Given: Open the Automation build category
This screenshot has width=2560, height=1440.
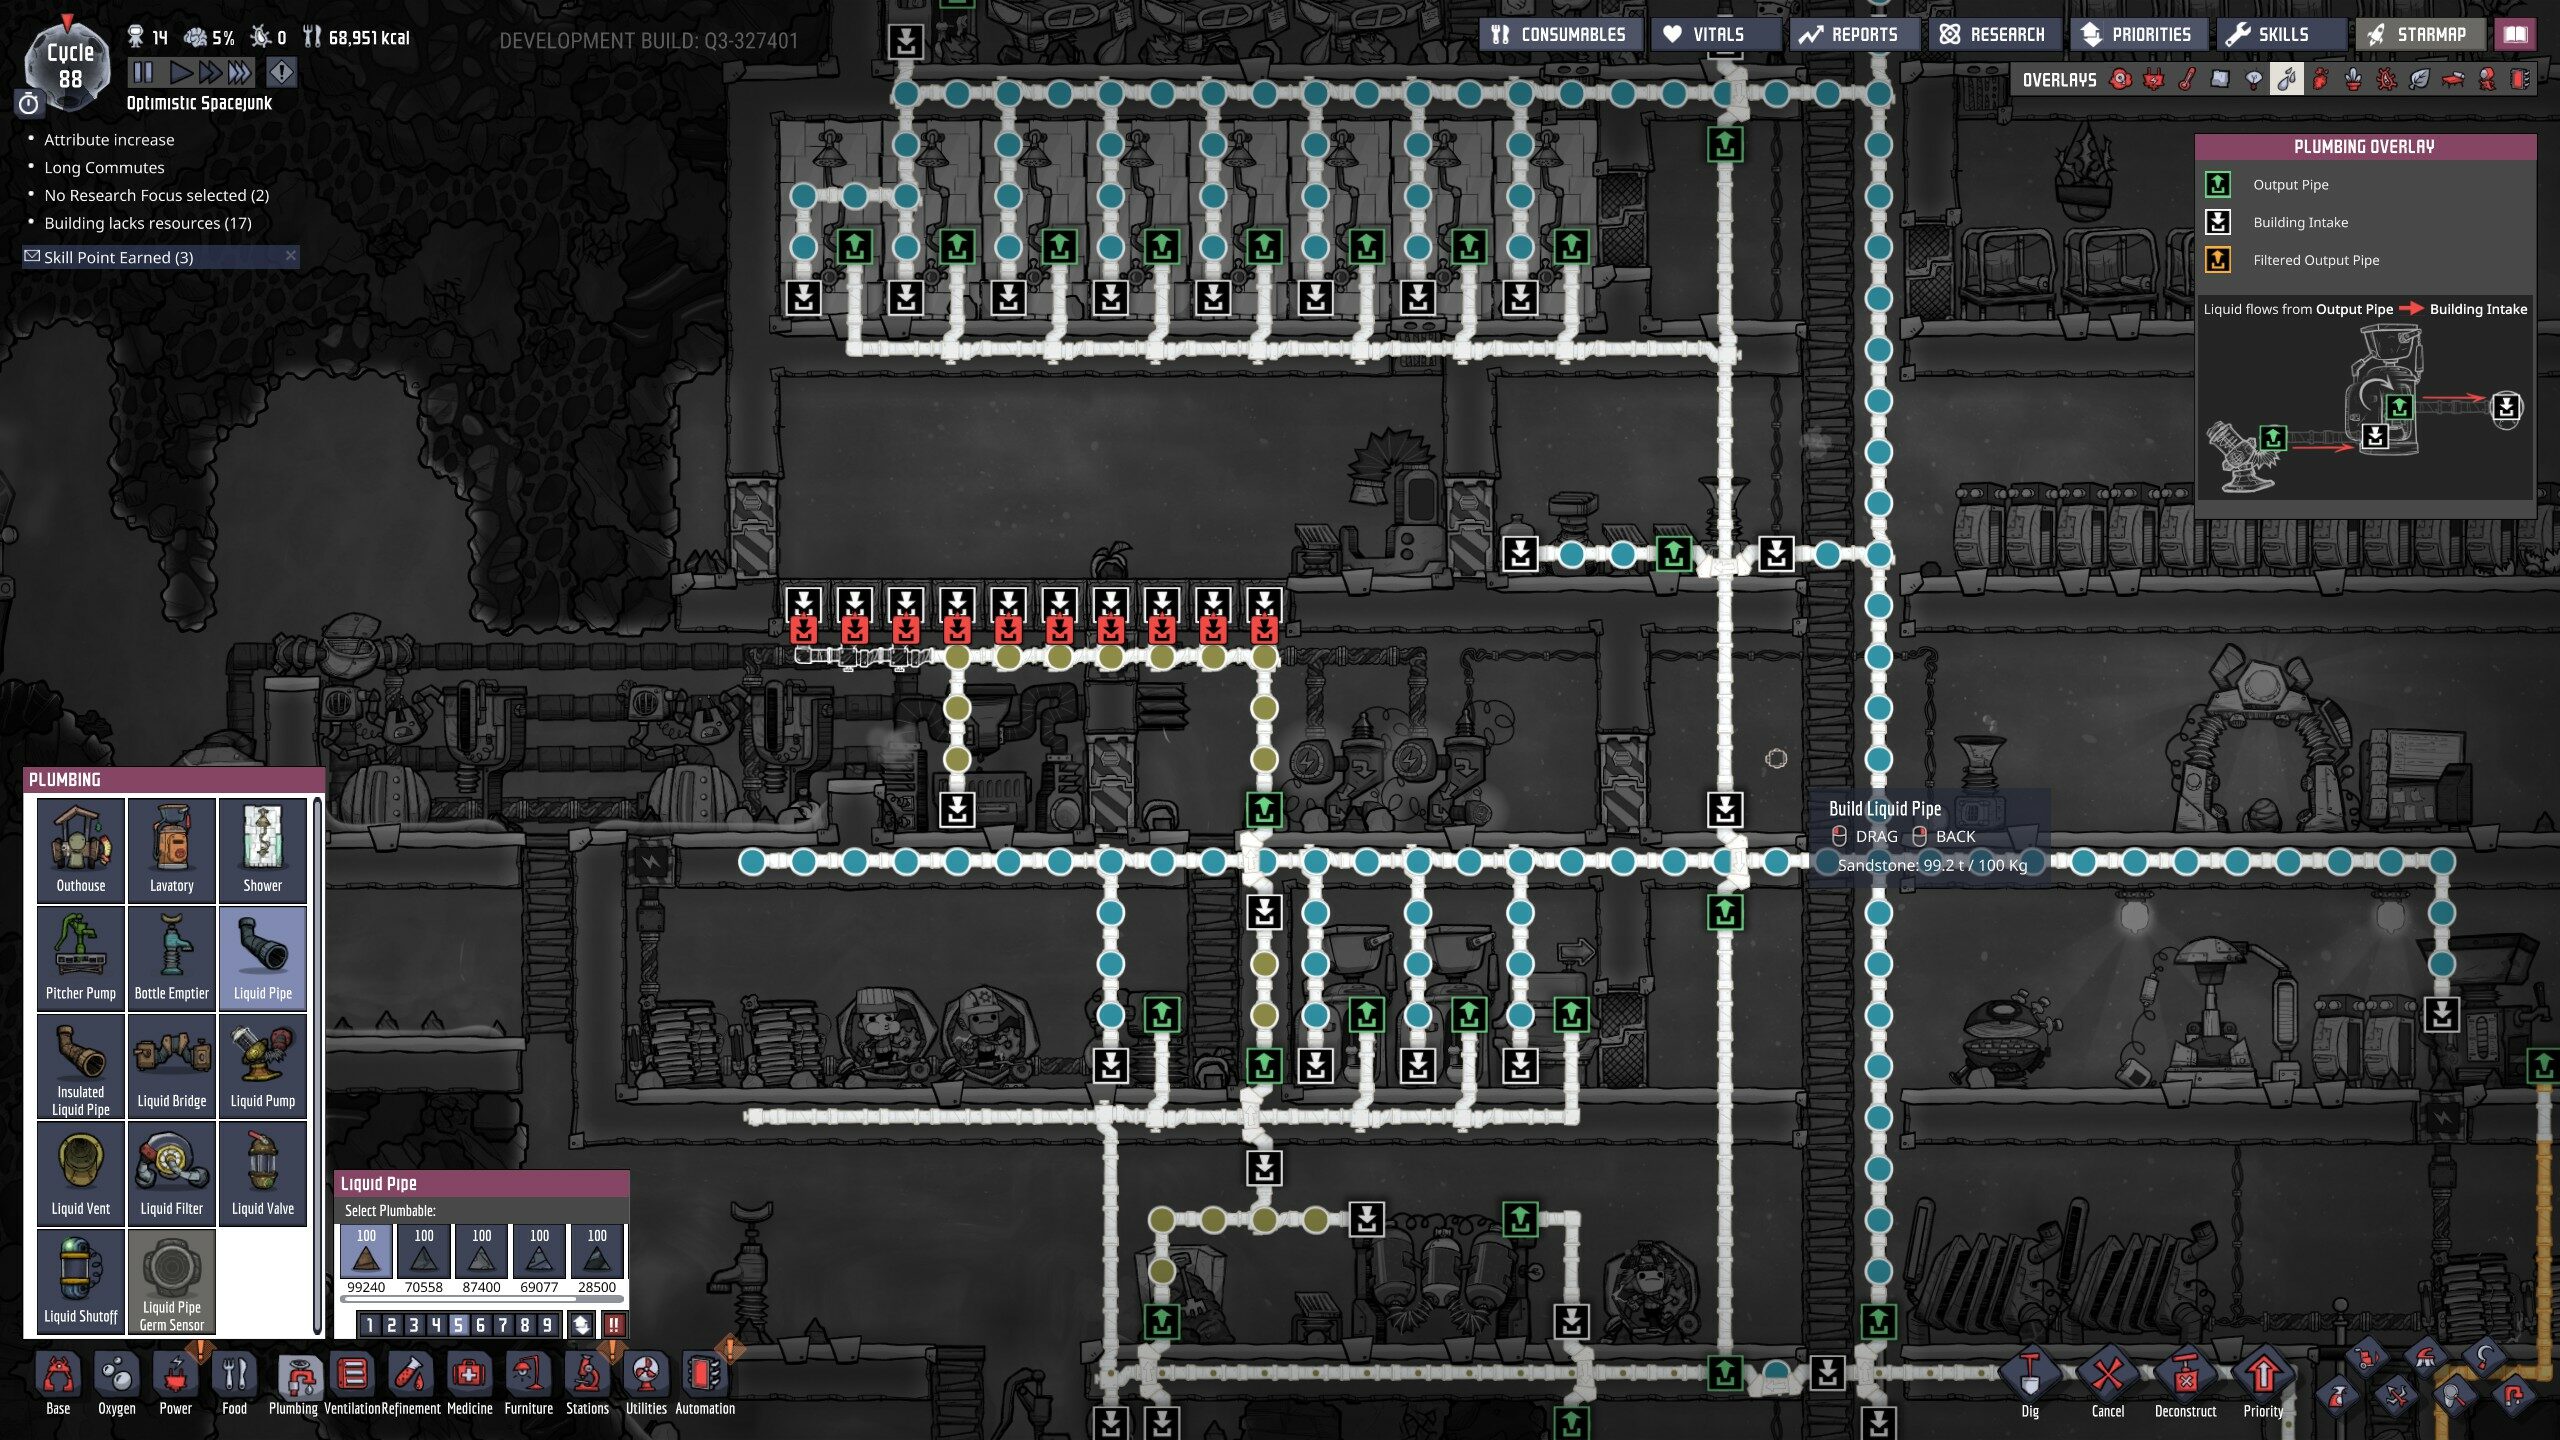Looking at the screenshot, I should click(705, 1383).
